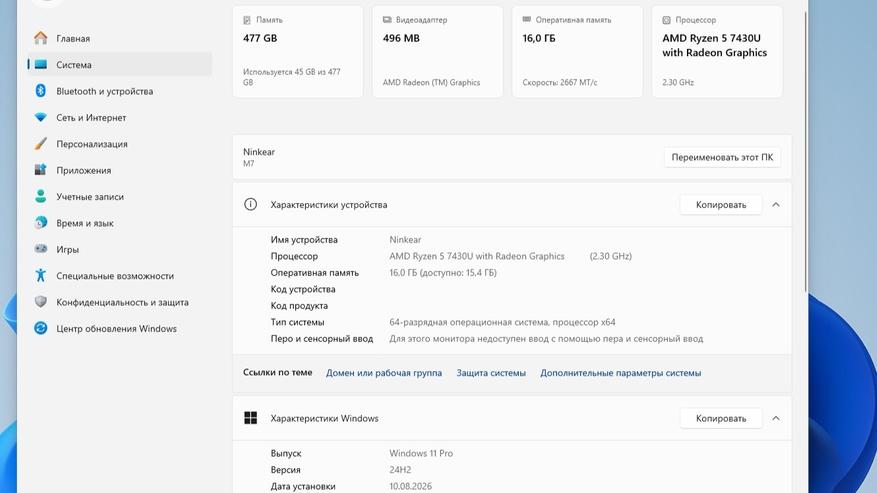Open Центр обновления Windows
The width and height of the screenshot is (877, 493).
(119, 328)
